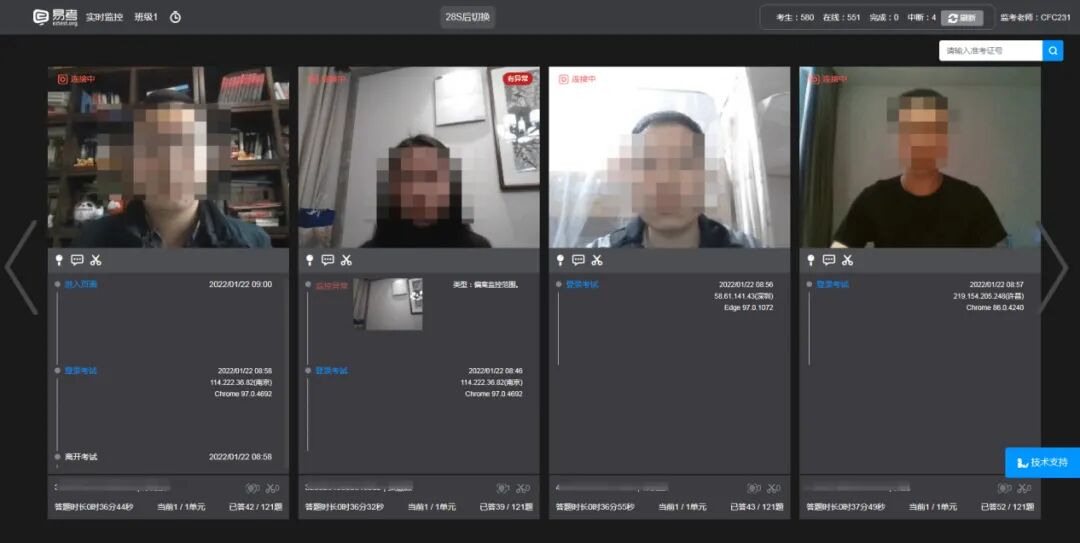Click camera count icon above 已答42 / 121题

[253, 488]
